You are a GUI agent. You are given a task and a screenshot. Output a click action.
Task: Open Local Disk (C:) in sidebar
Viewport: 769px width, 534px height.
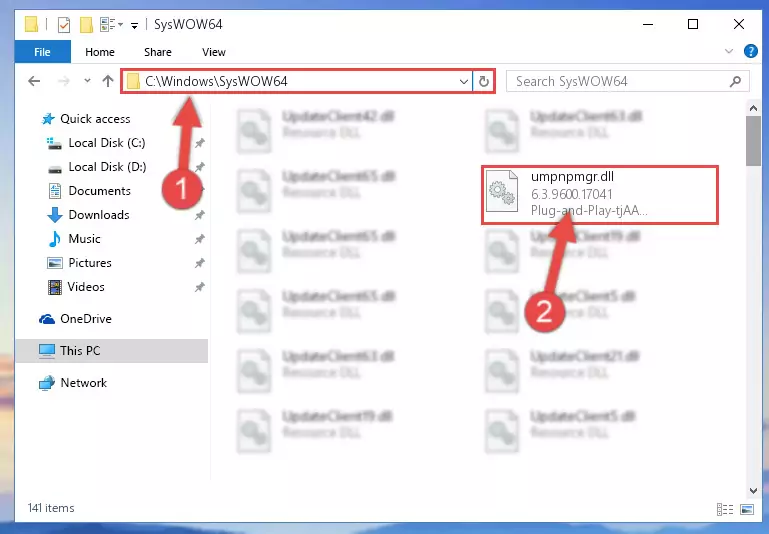pyautogui.click(x=107, y=143)
